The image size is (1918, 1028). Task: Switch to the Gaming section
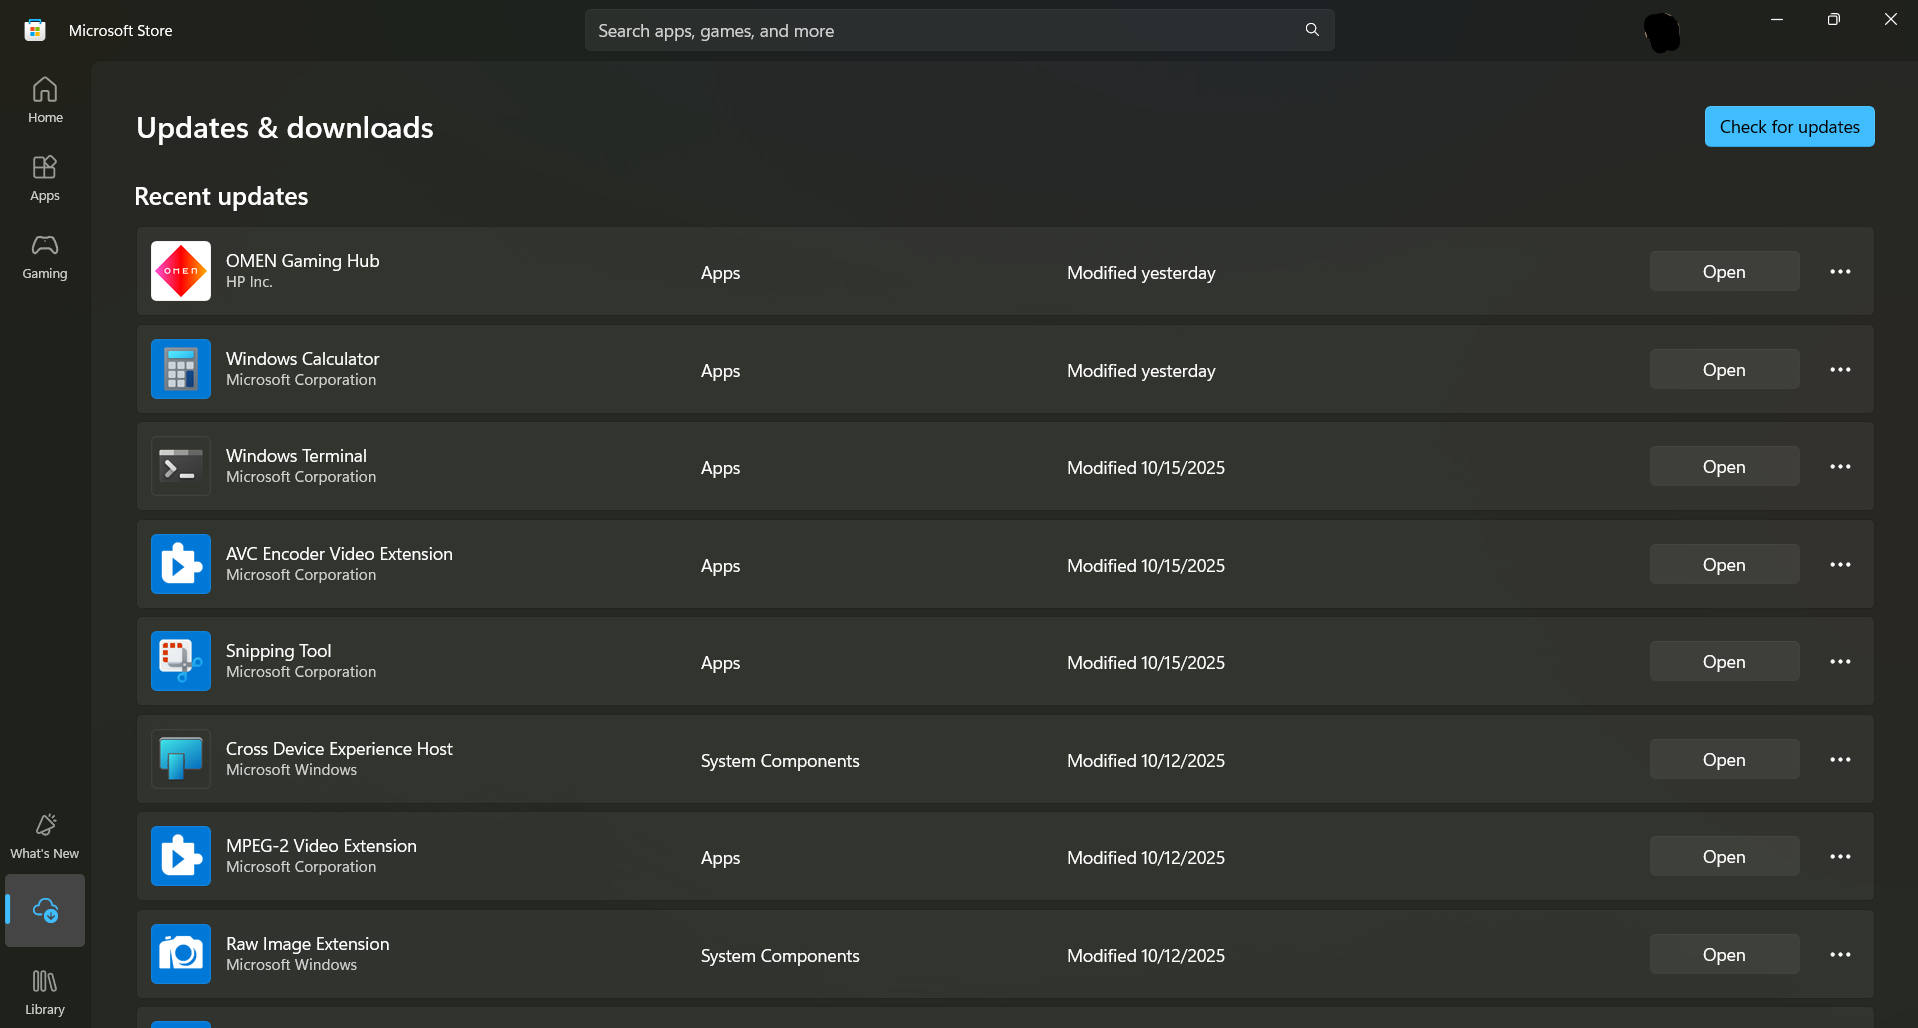(45, 256)
